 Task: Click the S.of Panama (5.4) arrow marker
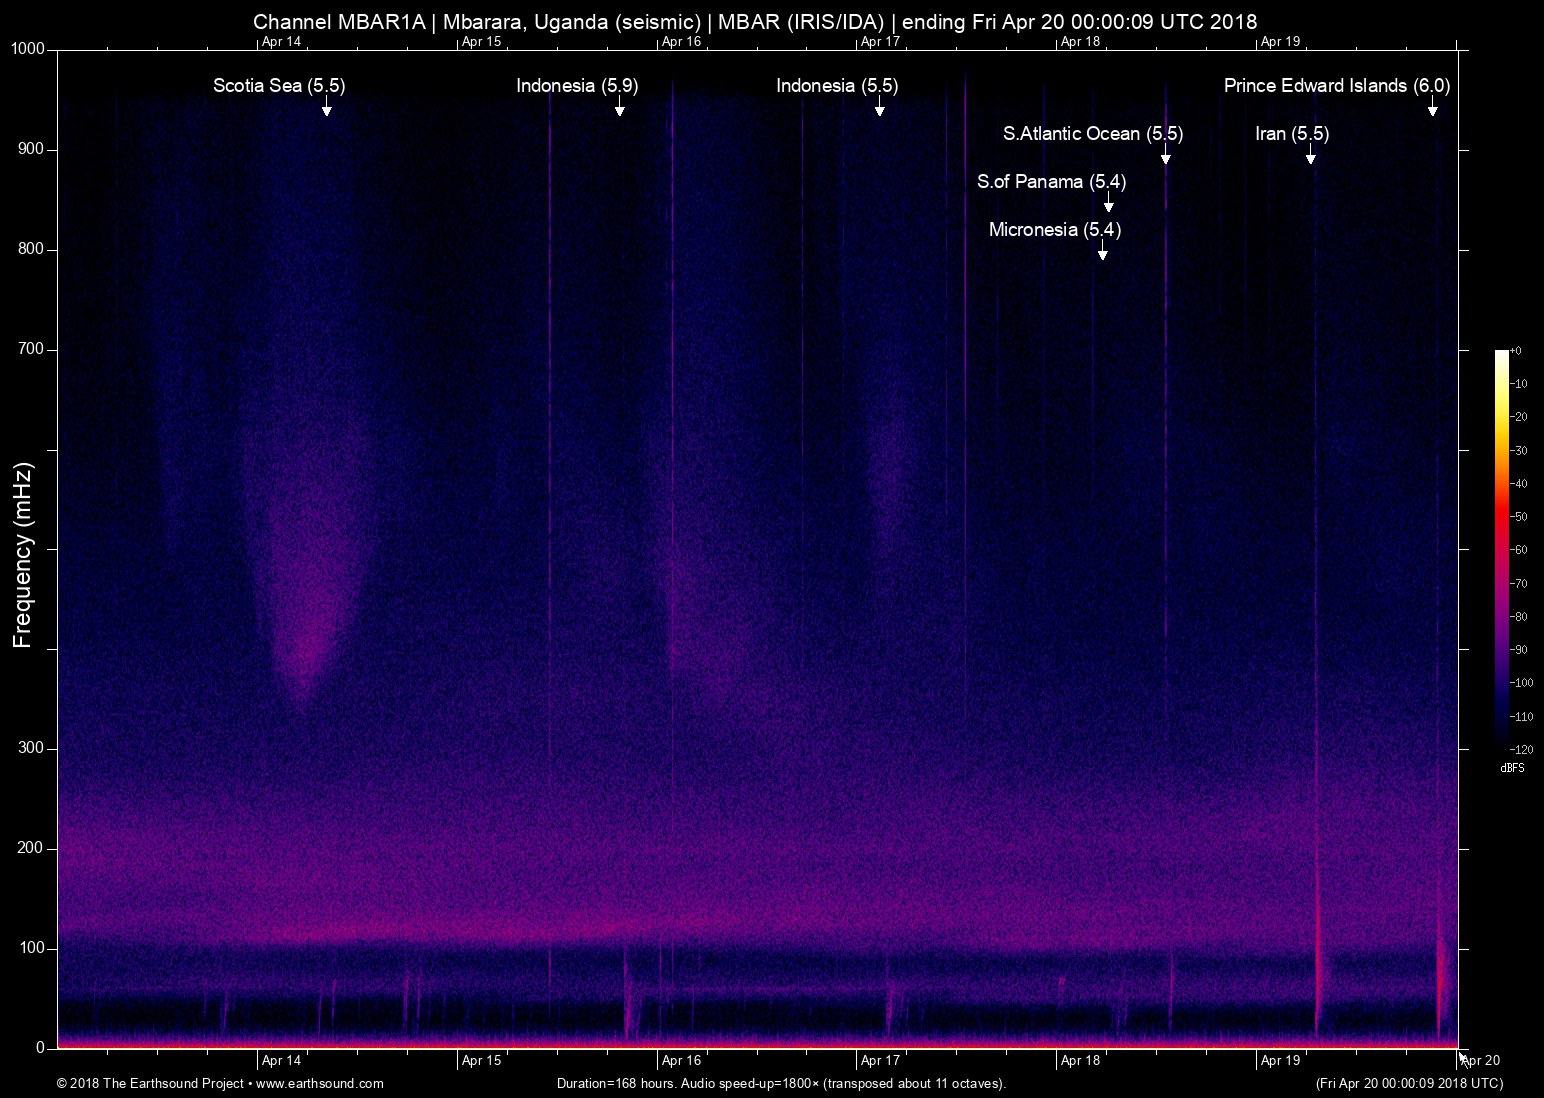coord(1108,204)
